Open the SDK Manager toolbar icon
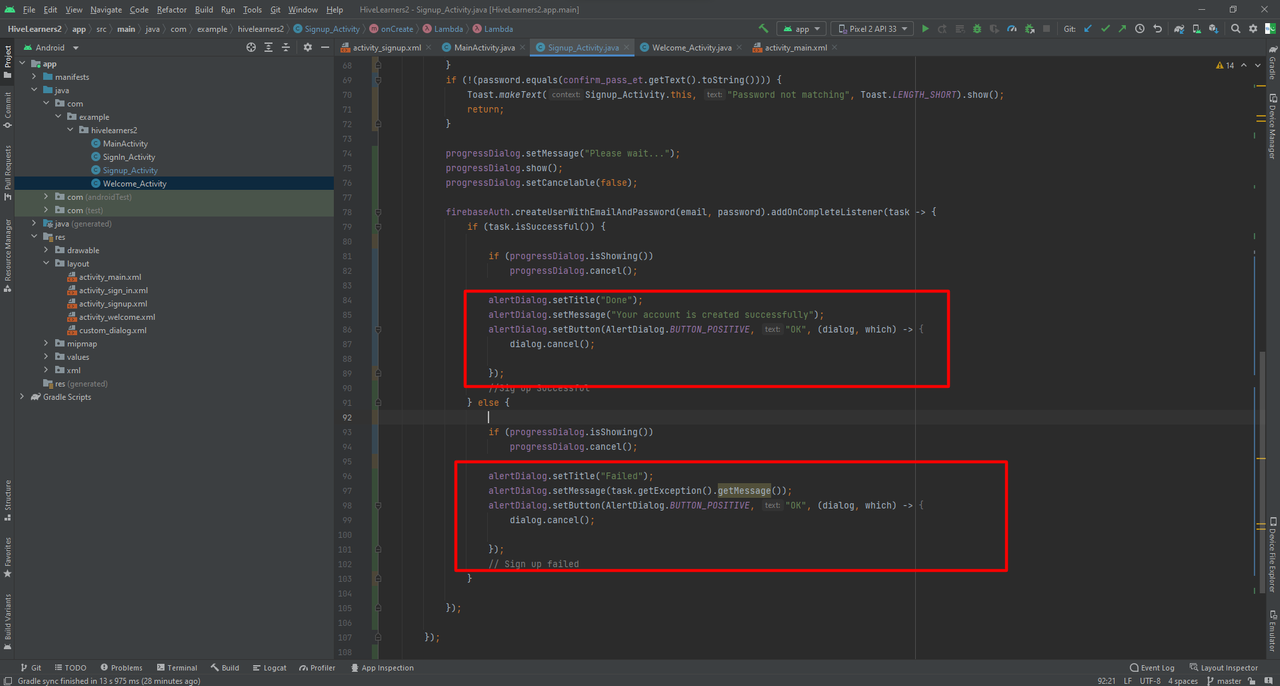1280x686 pixels. (x=1215, y=29)
